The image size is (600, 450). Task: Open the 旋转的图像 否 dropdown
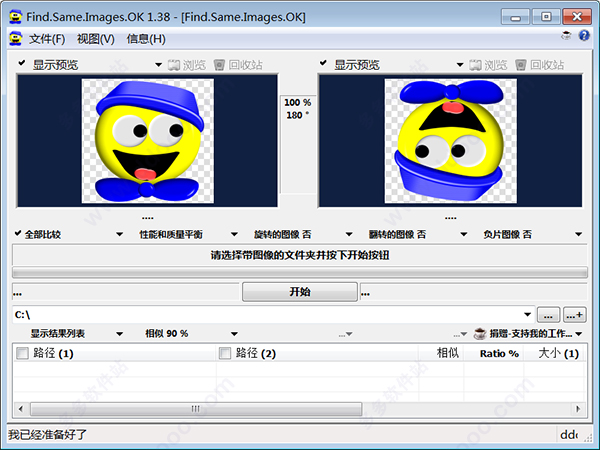click(x=349, y=234)
